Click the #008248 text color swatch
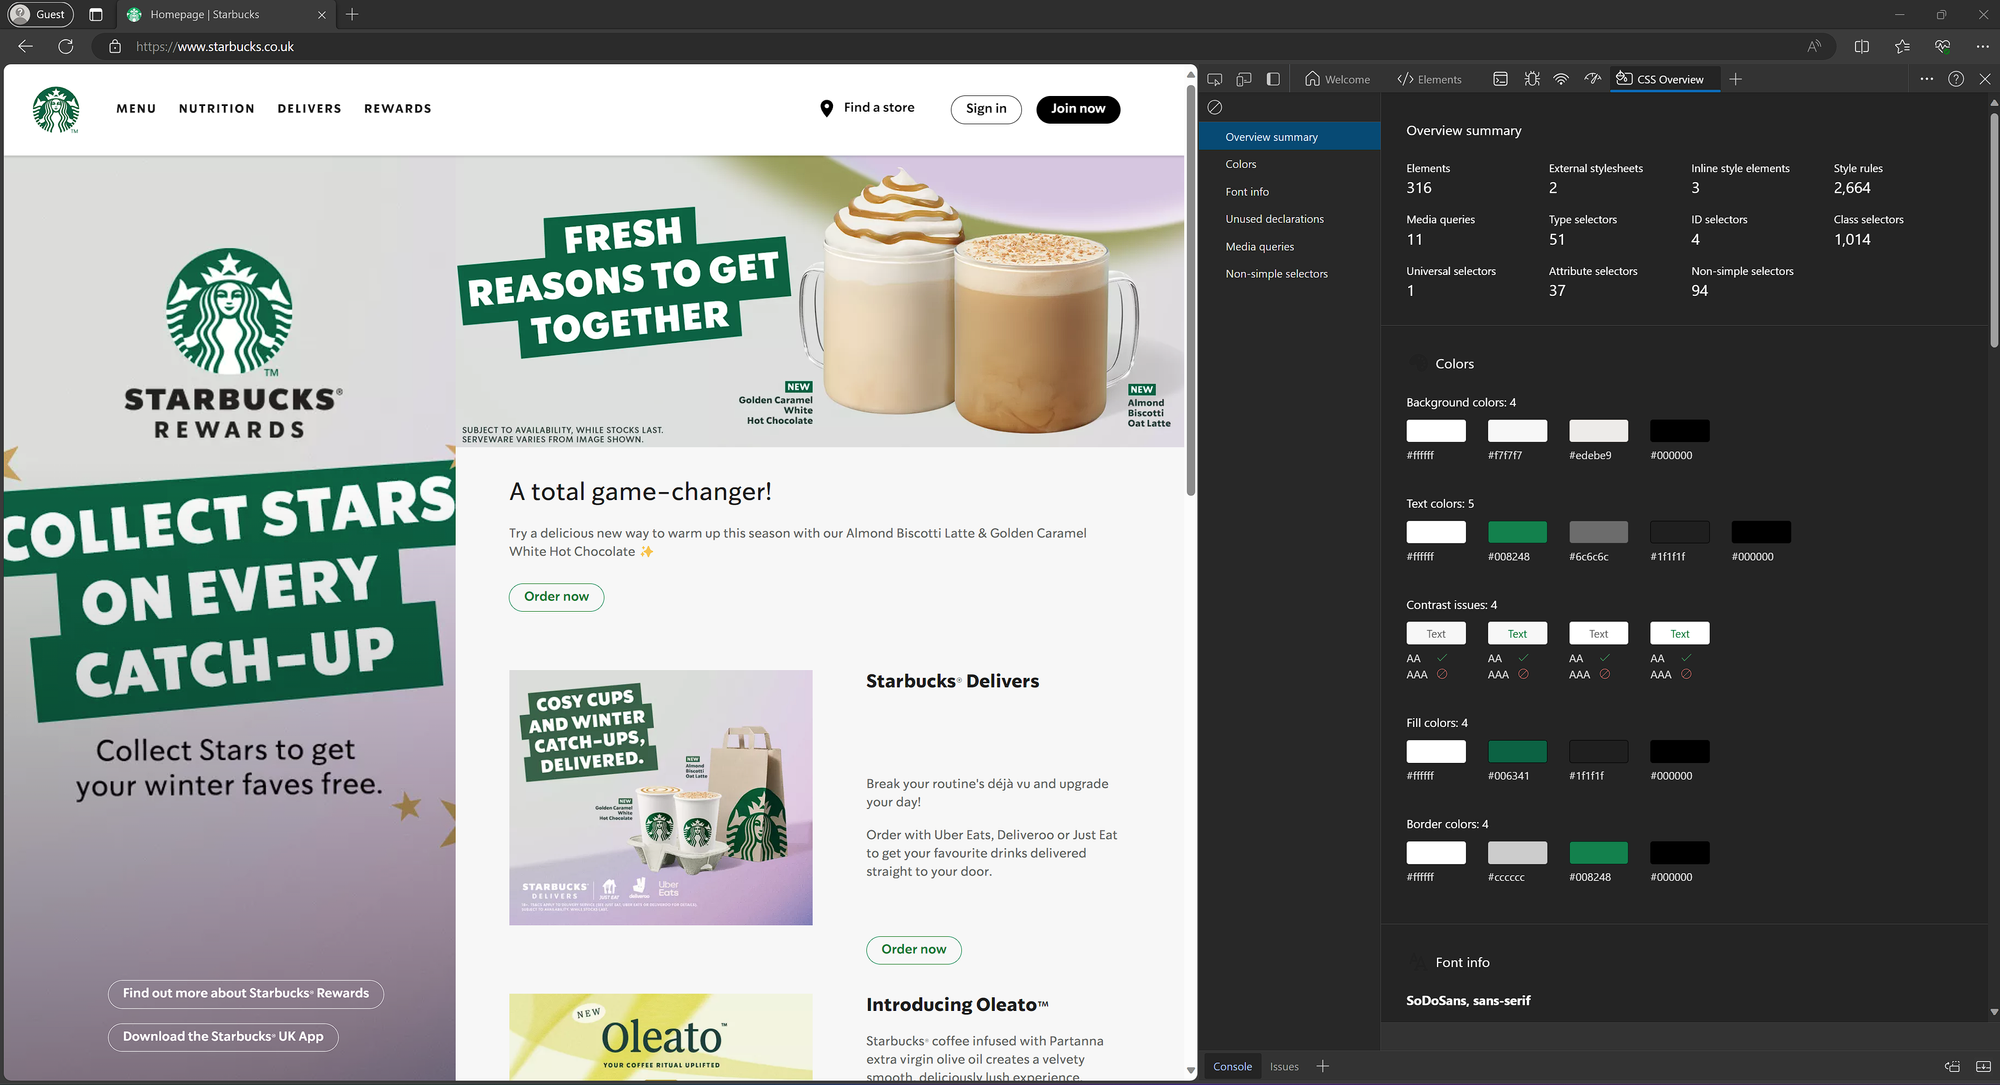The height and width of the screenshot is (1085, 2000). 1517,532
